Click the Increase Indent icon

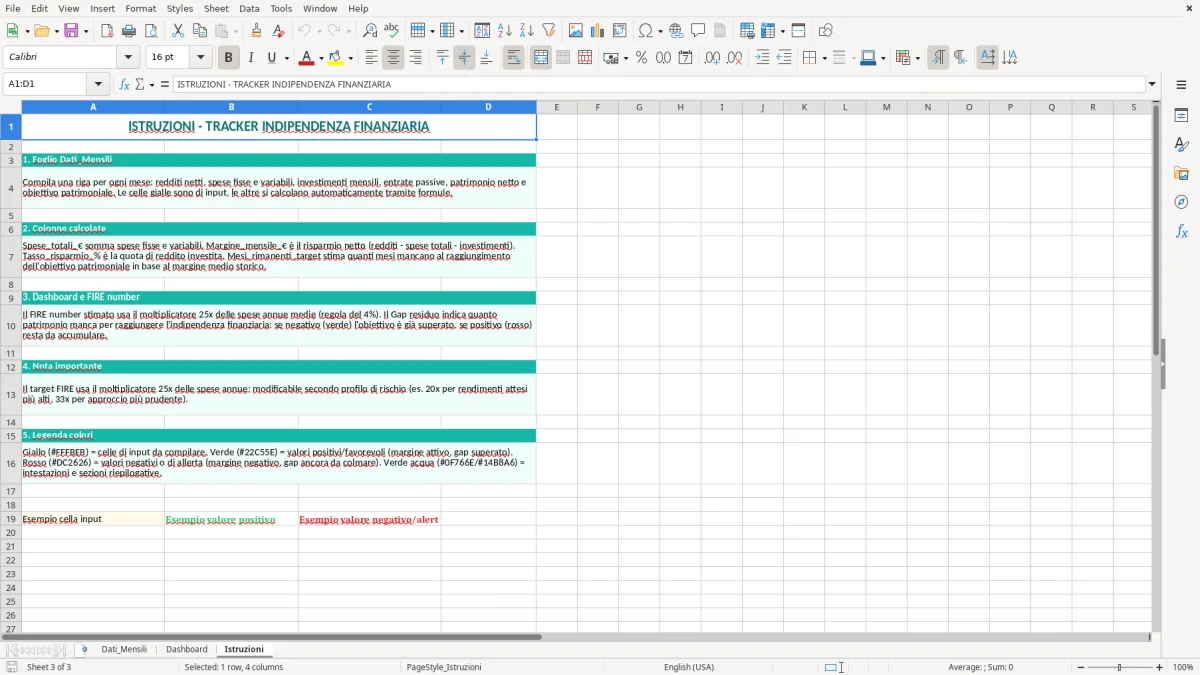coord(762,58)
